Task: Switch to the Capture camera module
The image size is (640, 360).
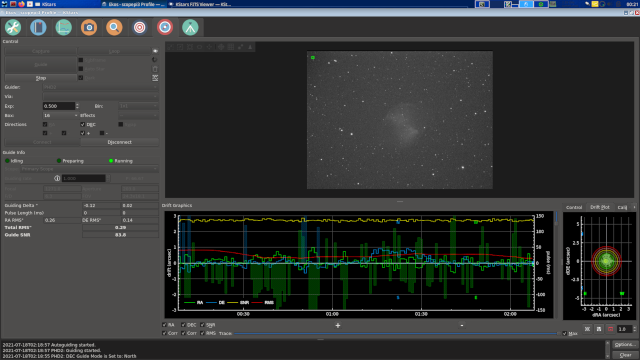Action: tap(89, 27)
